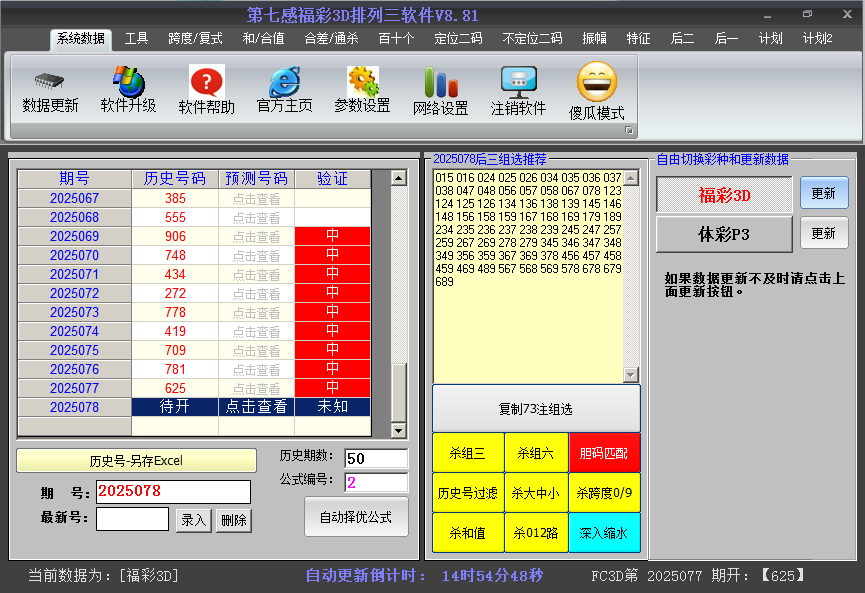Select the 系统数据 tab

pos(81,39)
